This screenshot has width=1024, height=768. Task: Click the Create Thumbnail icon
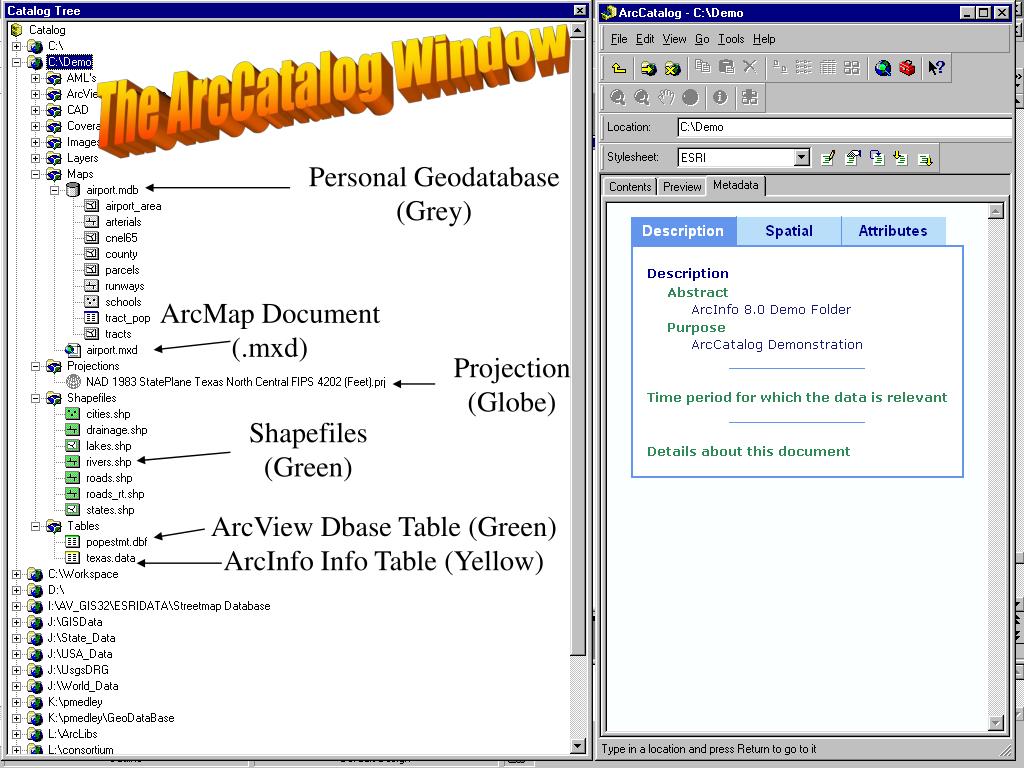coord(750,98)
